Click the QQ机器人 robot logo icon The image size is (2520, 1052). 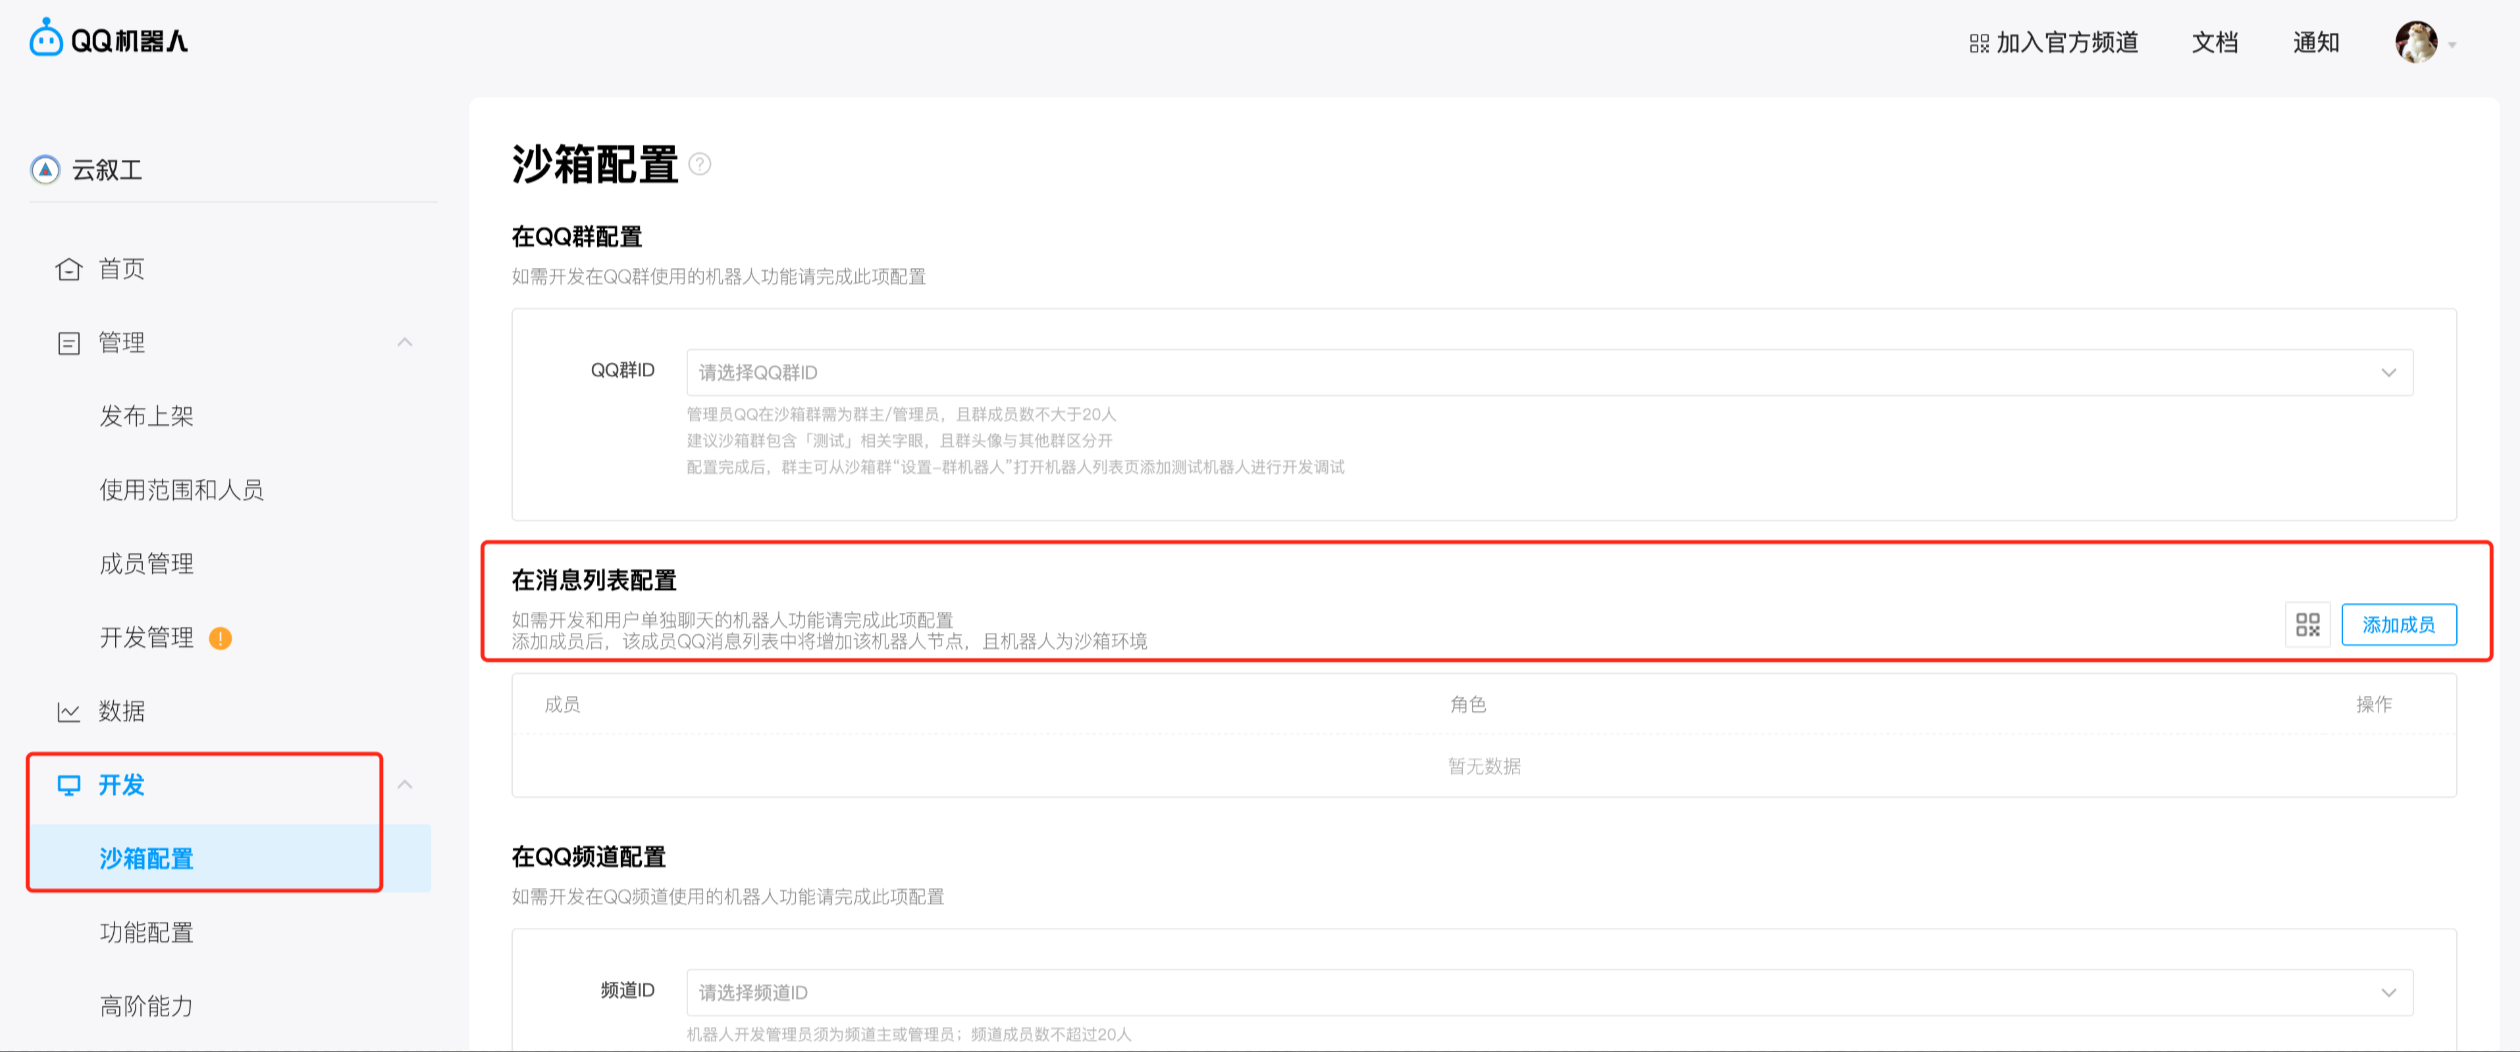[46, 39]
